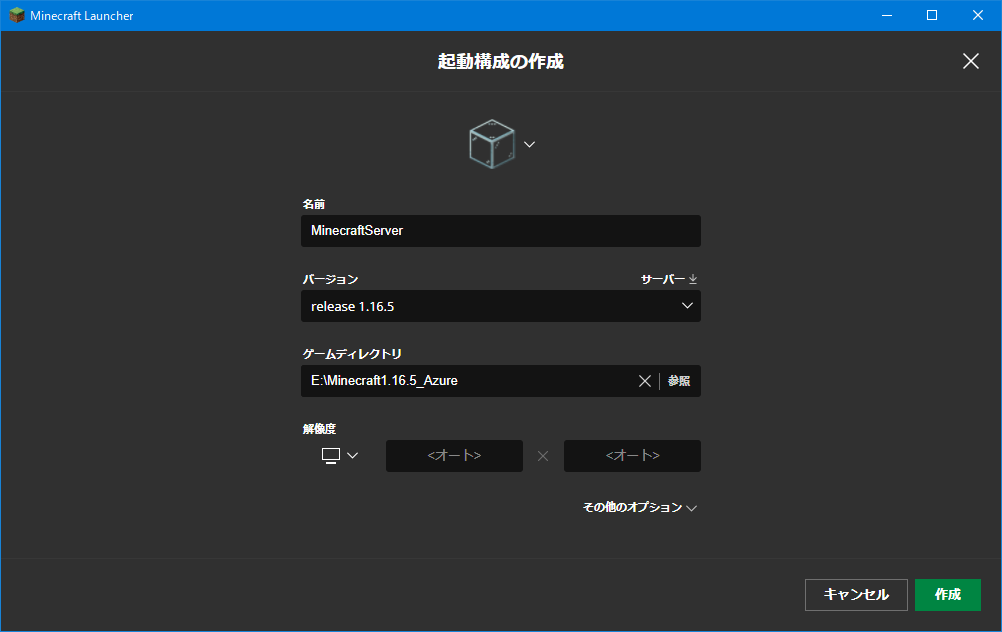Expand the profile icon chooser chevron
This screenshot has height=632, width=1002.
529,144
